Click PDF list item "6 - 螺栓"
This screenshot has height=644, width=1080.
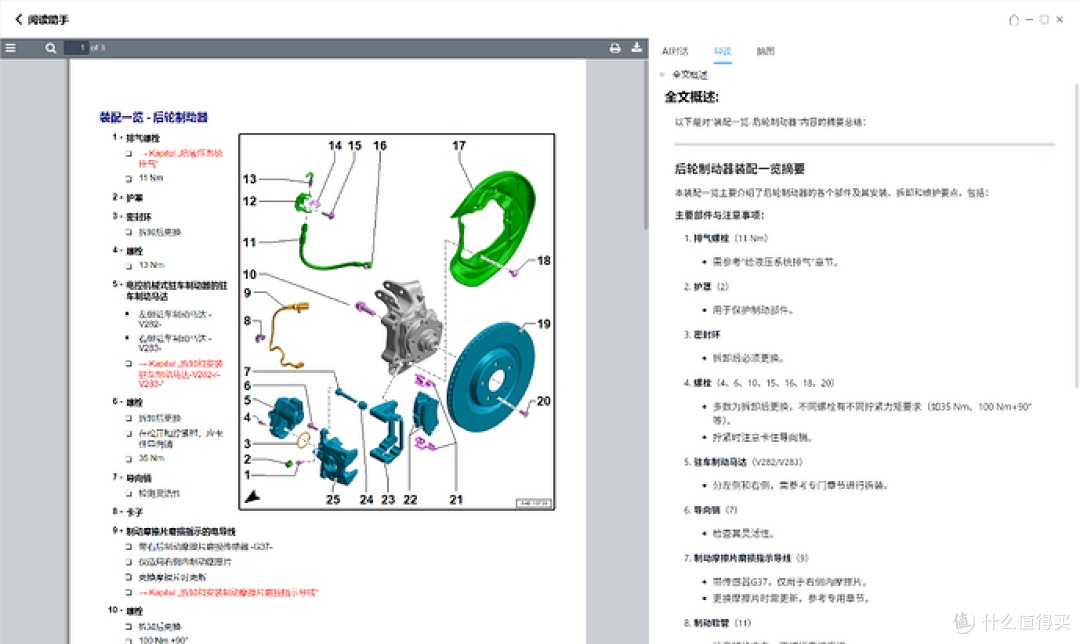pyautogui.click(x=128, y=402)
